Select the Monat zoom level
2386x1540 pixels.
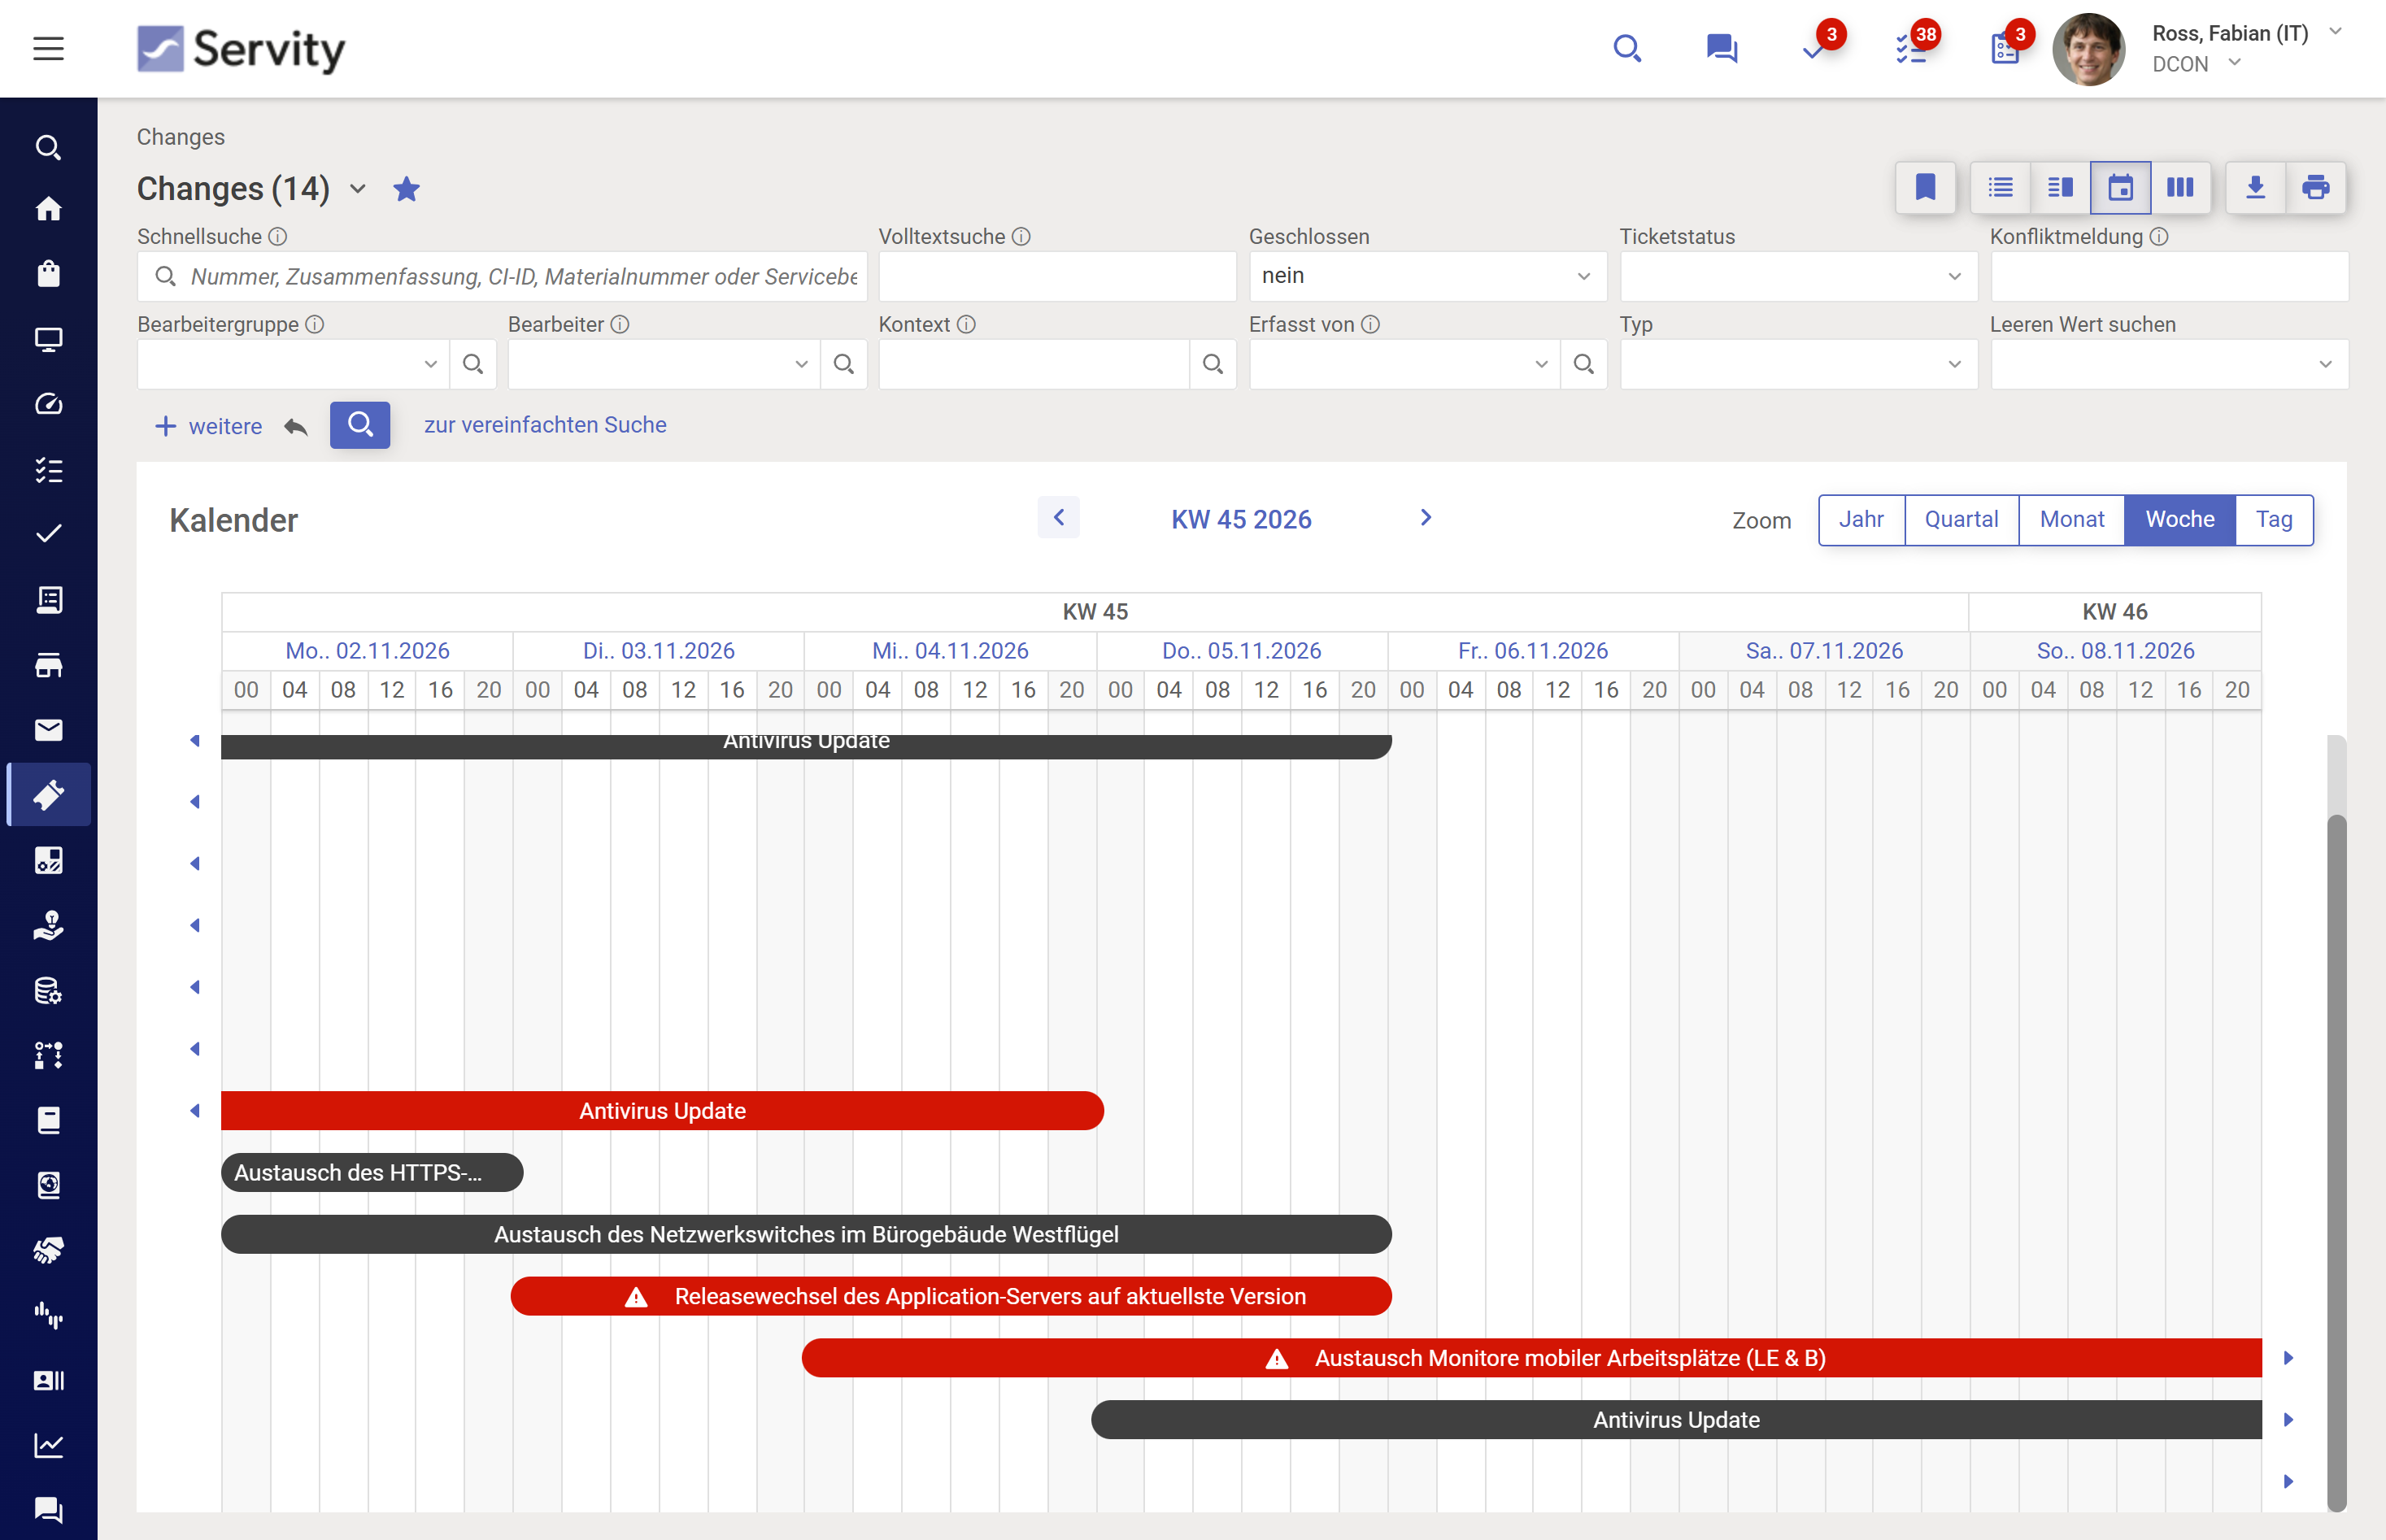pos(2071,519)
